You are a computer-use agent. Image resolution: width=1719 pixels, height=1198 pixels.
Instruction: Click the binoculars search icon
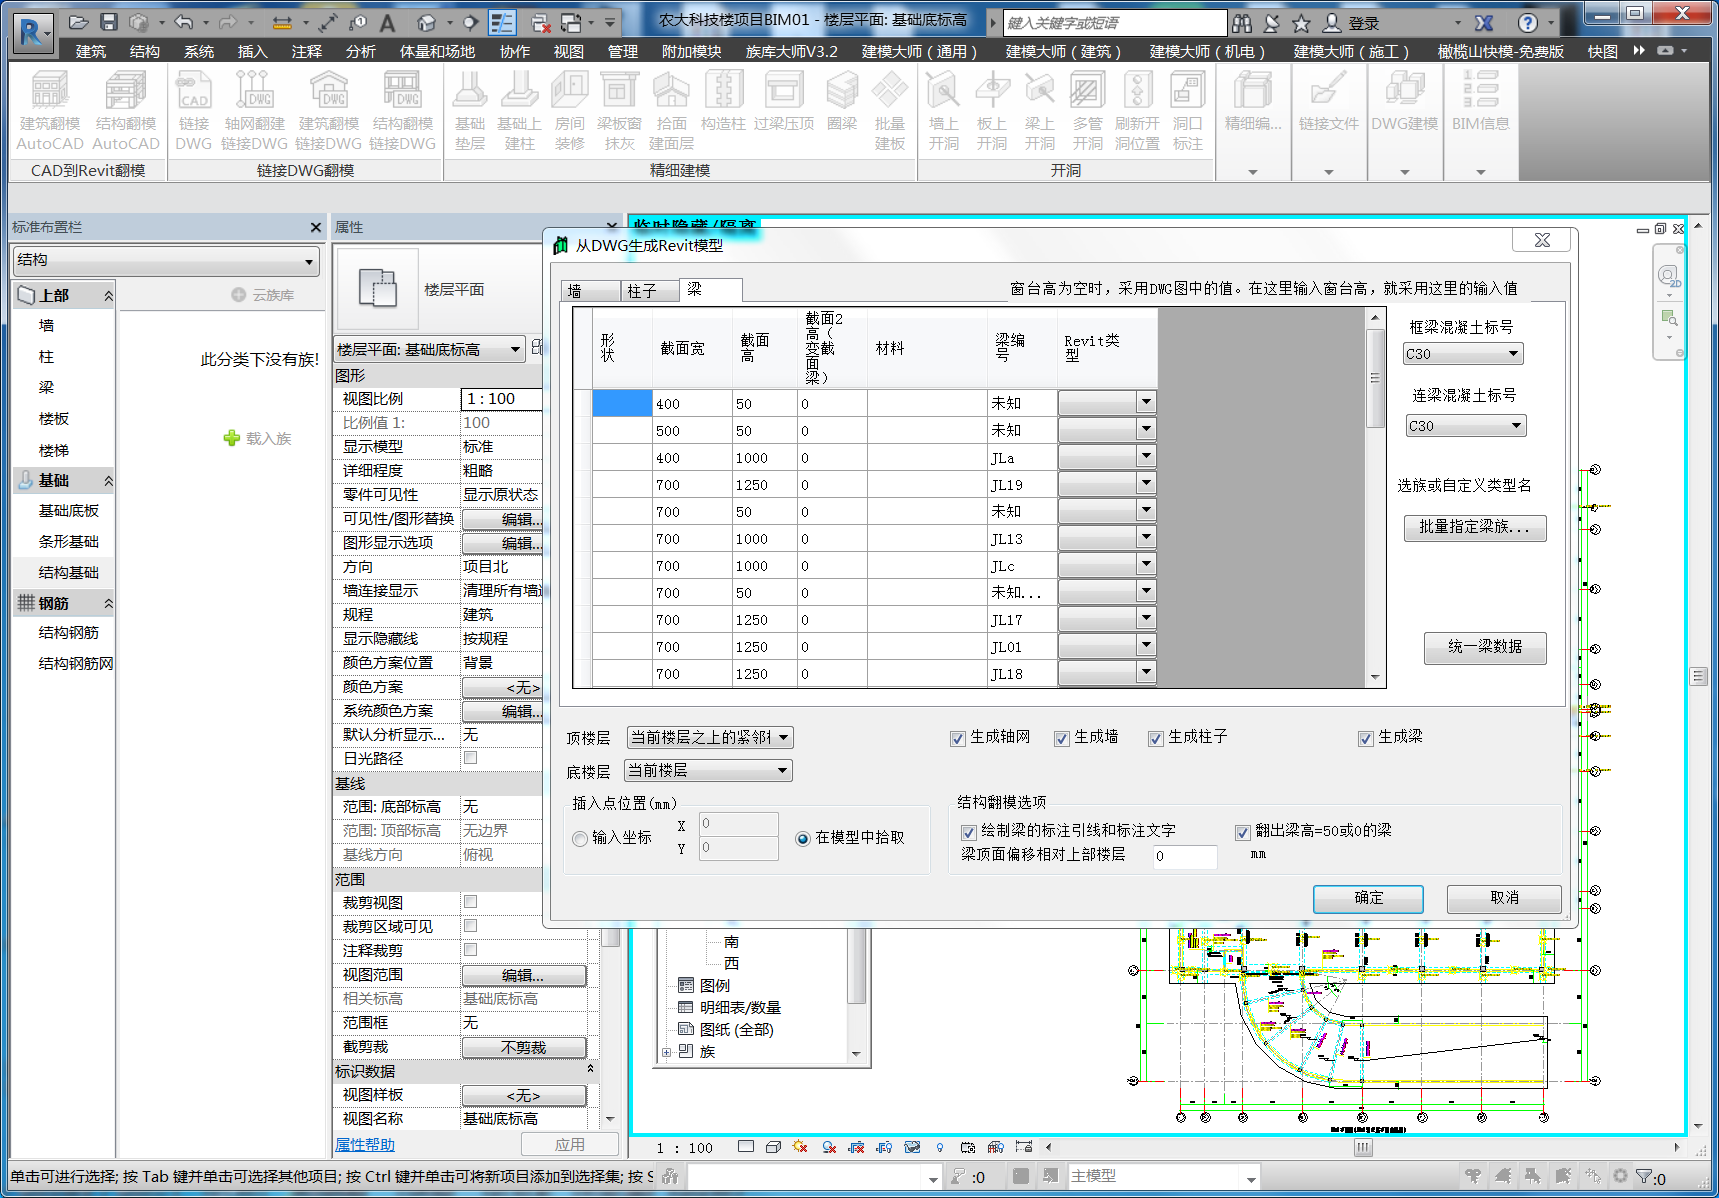click(1242, 22)
